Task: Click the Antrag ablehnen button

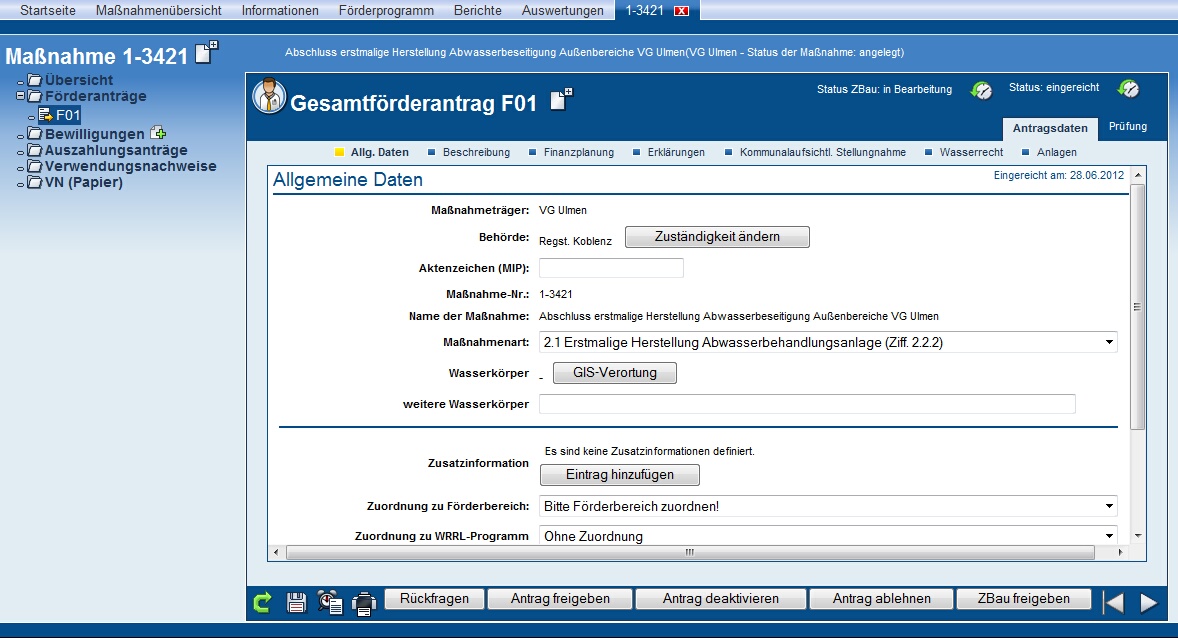Action: [881, 599]
